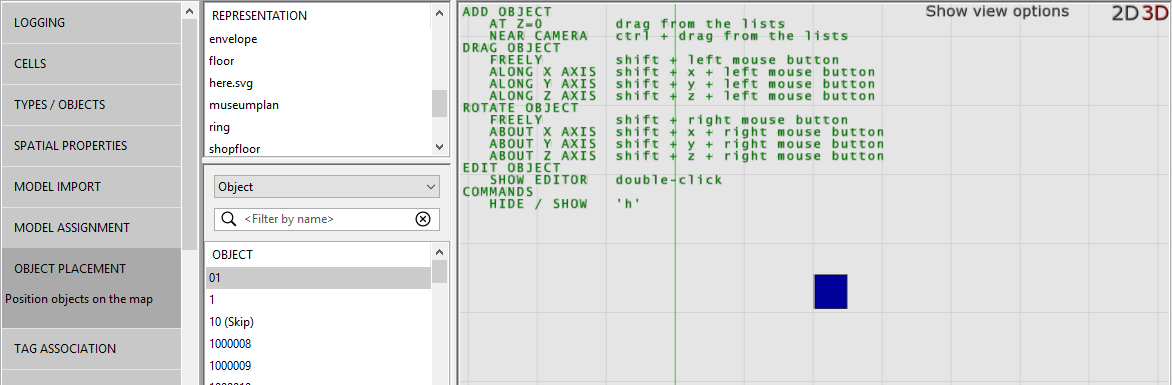Select object 01 in the list
The height and width of the screenshot is (385, 1172).
point(318,277)
